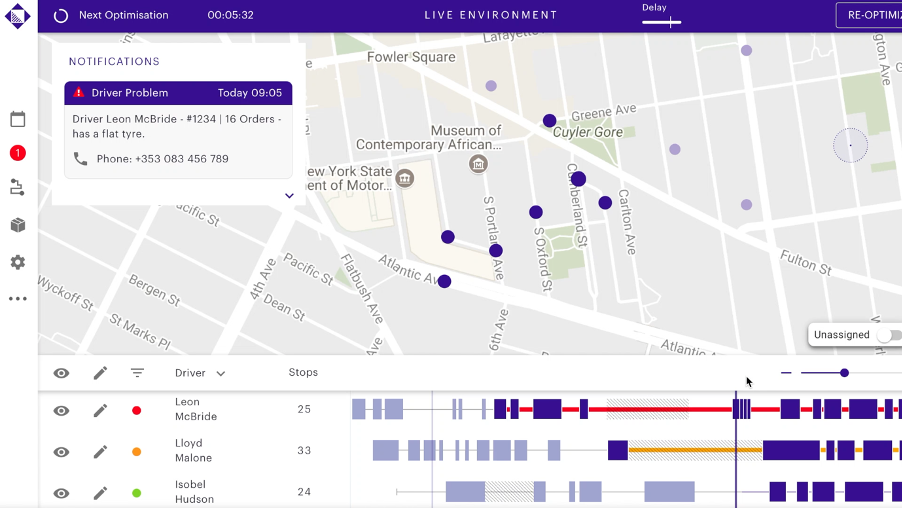The height and width of the screenshot is (508, 902).
Task: Click the LIVE ENVIRONMENT title
Action: (x=491, y=16)
